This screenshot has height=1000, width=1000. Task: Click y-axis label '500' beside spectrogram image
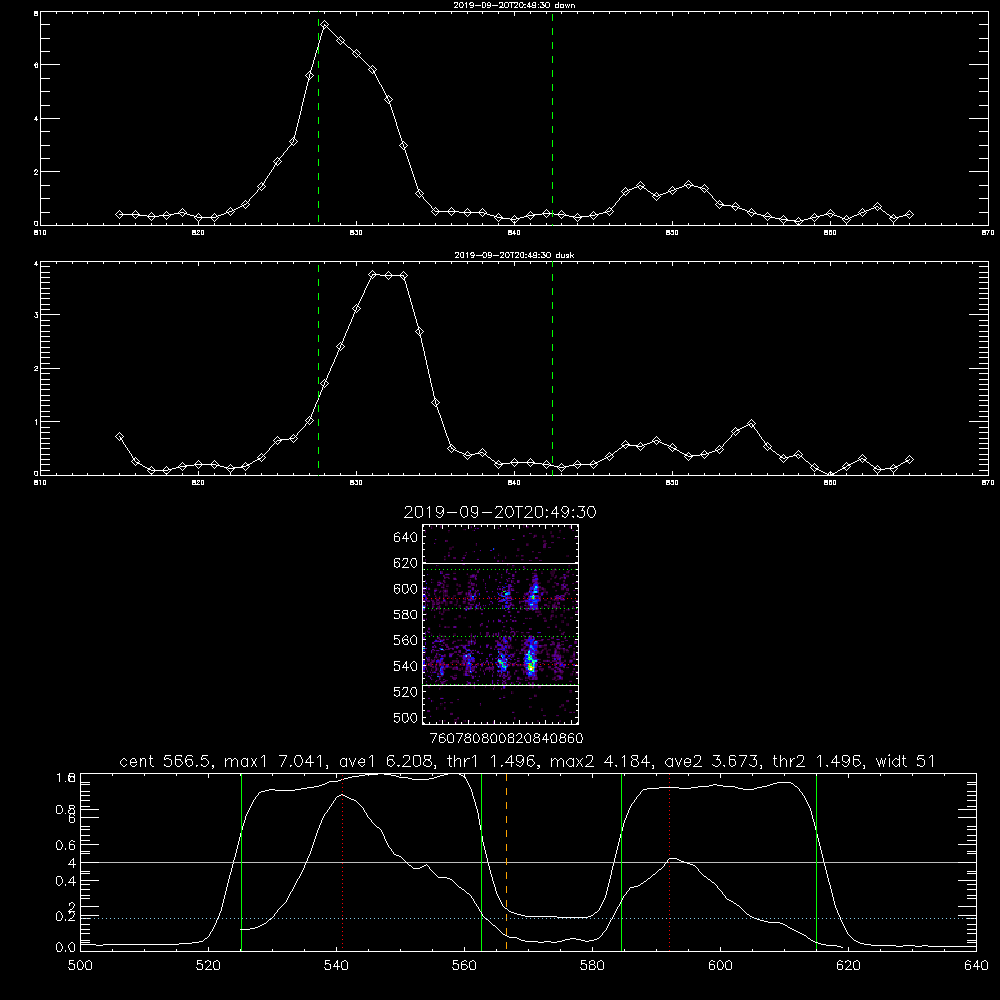(x=405, y=717)
